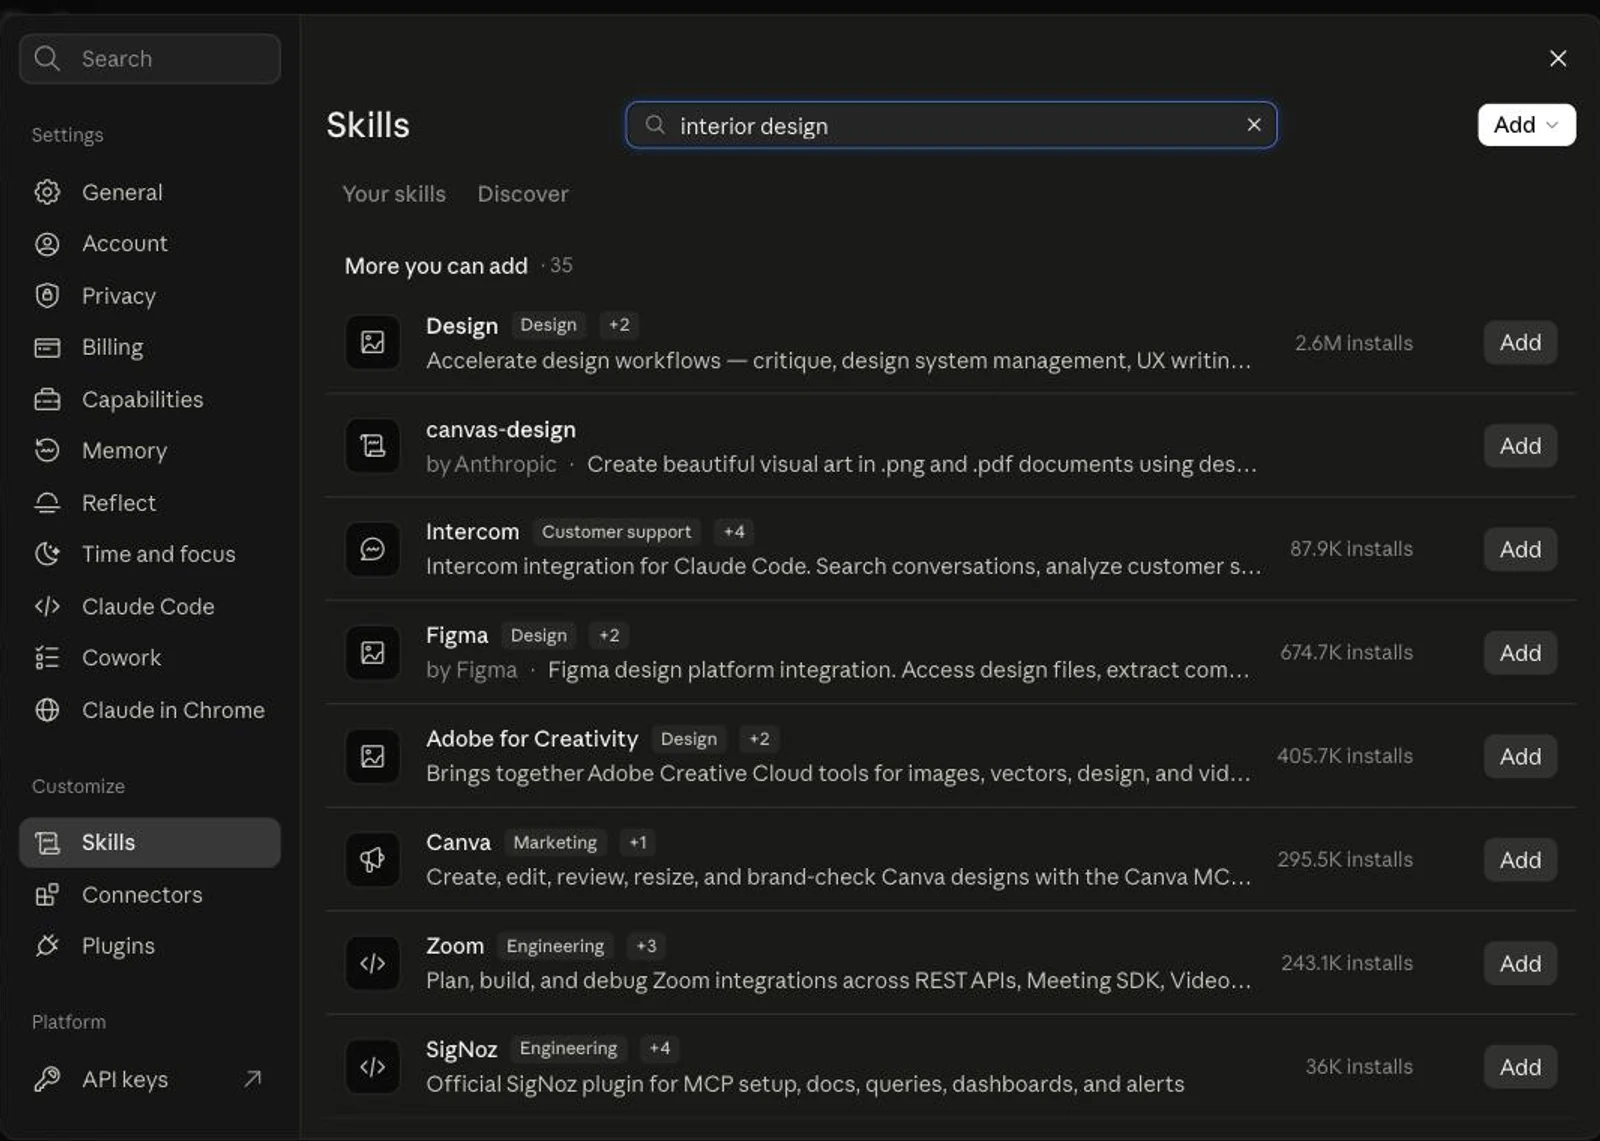Click the Cowork list icon
Viewport: 1600px width, 1141px height.
[x=47, y=658]
